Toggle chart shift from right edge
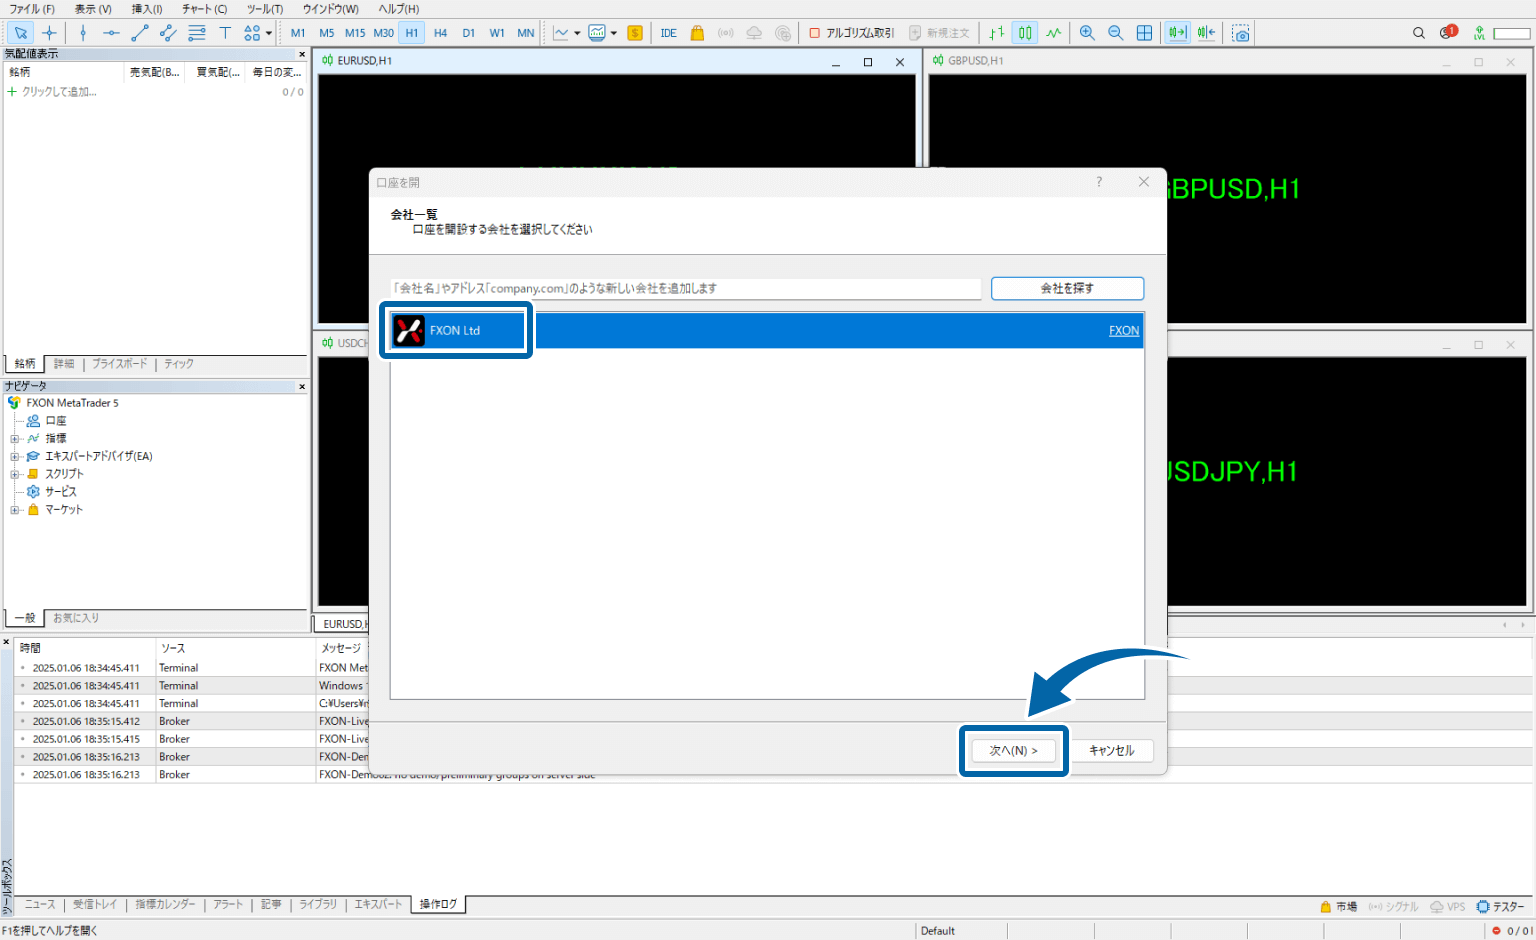The image size is (1536, 940). point(1207,33)
